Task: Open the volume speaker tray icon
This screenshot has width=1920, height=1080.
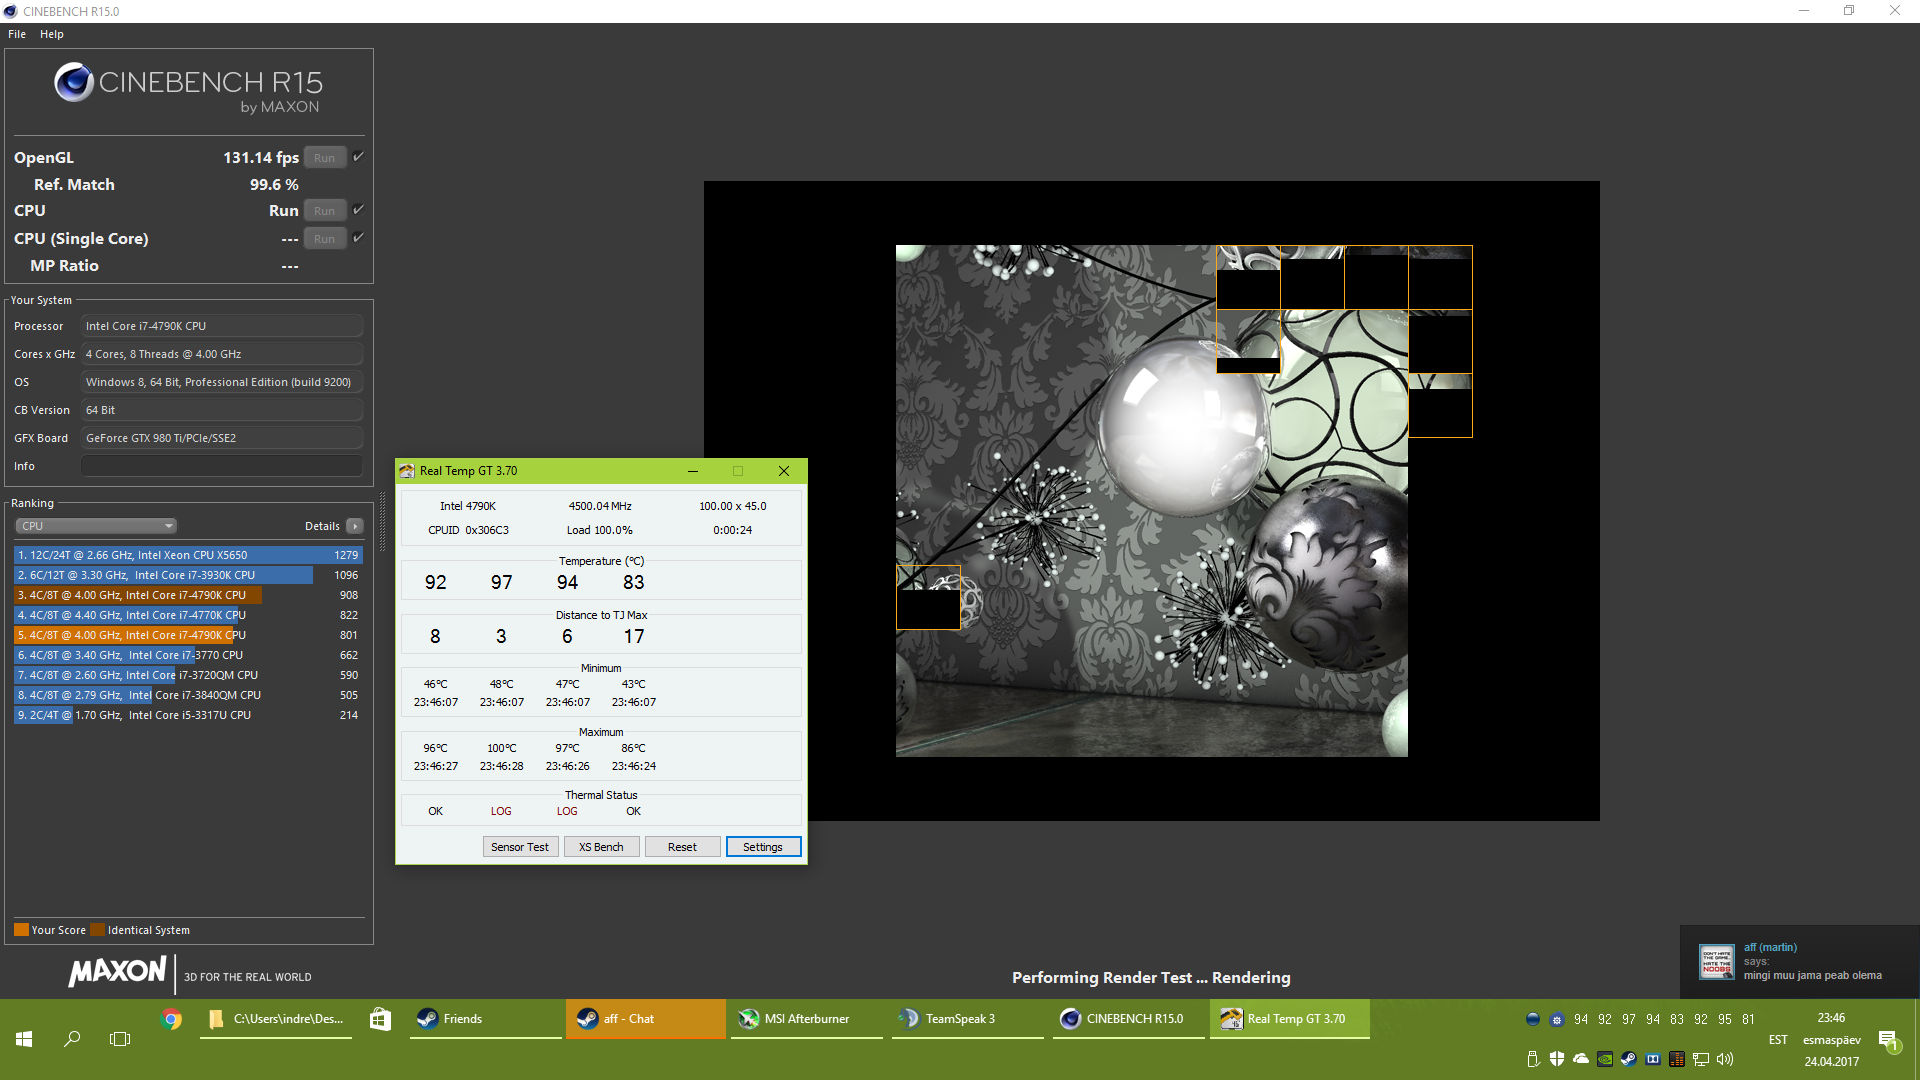Action: point(1725,1059)
